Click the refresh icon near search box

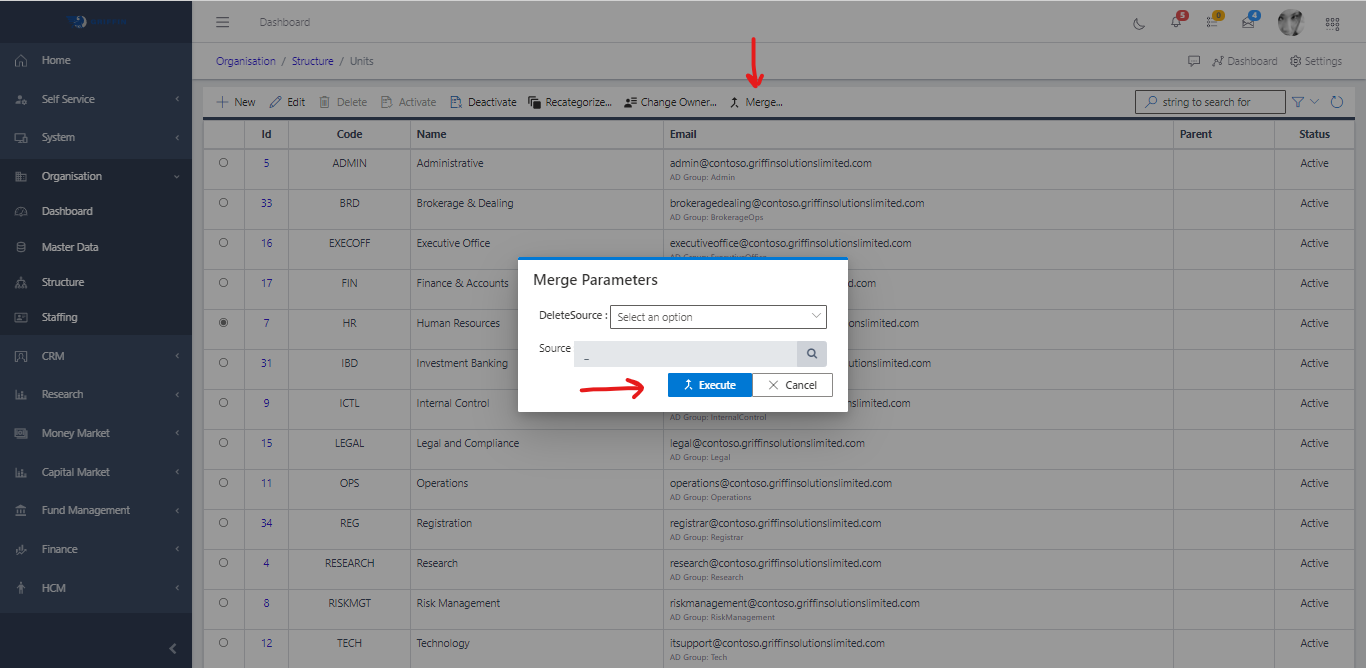click(1337, 102)
